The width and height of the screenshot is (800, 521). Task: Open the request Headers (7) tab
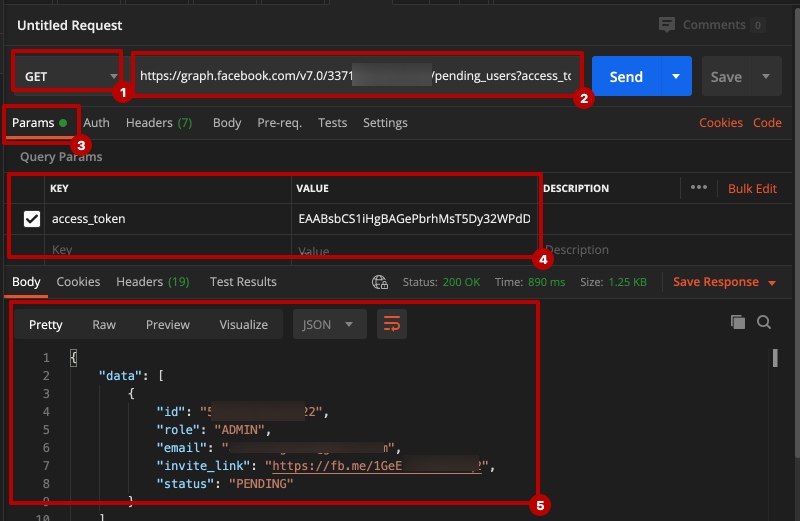159,123
